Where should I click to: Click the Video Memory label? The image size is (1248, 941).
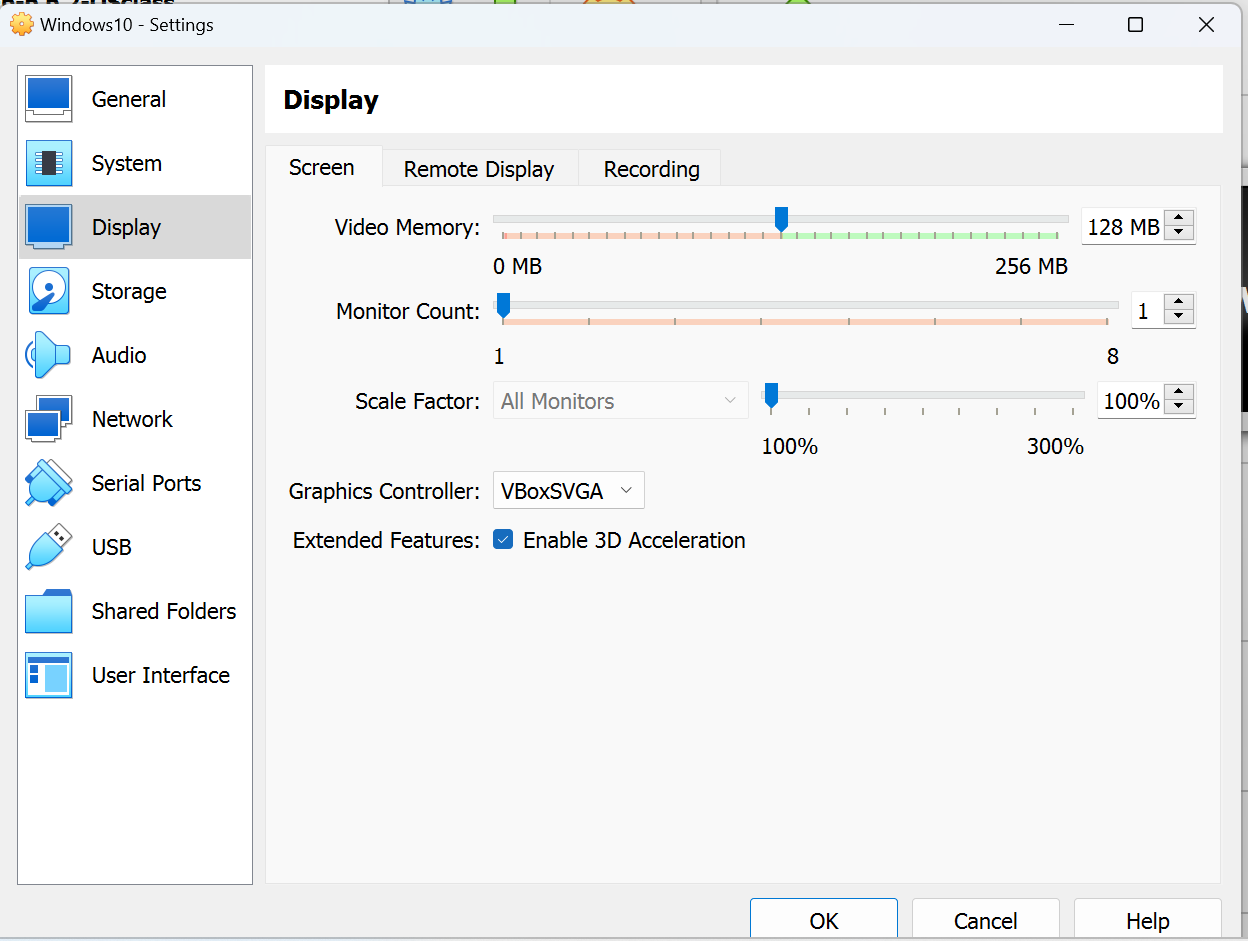coord(408,227)
